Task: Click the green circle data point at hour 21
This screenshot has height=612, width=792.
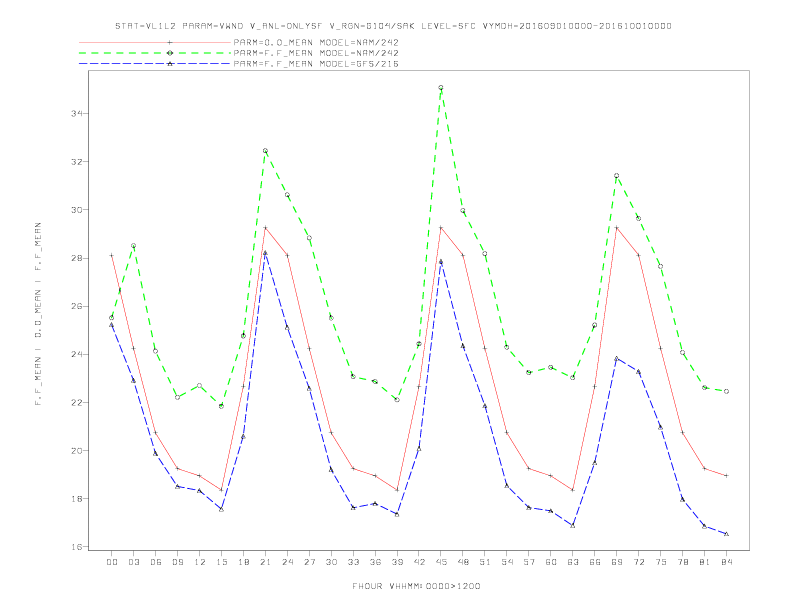Action: coord(265,151)
